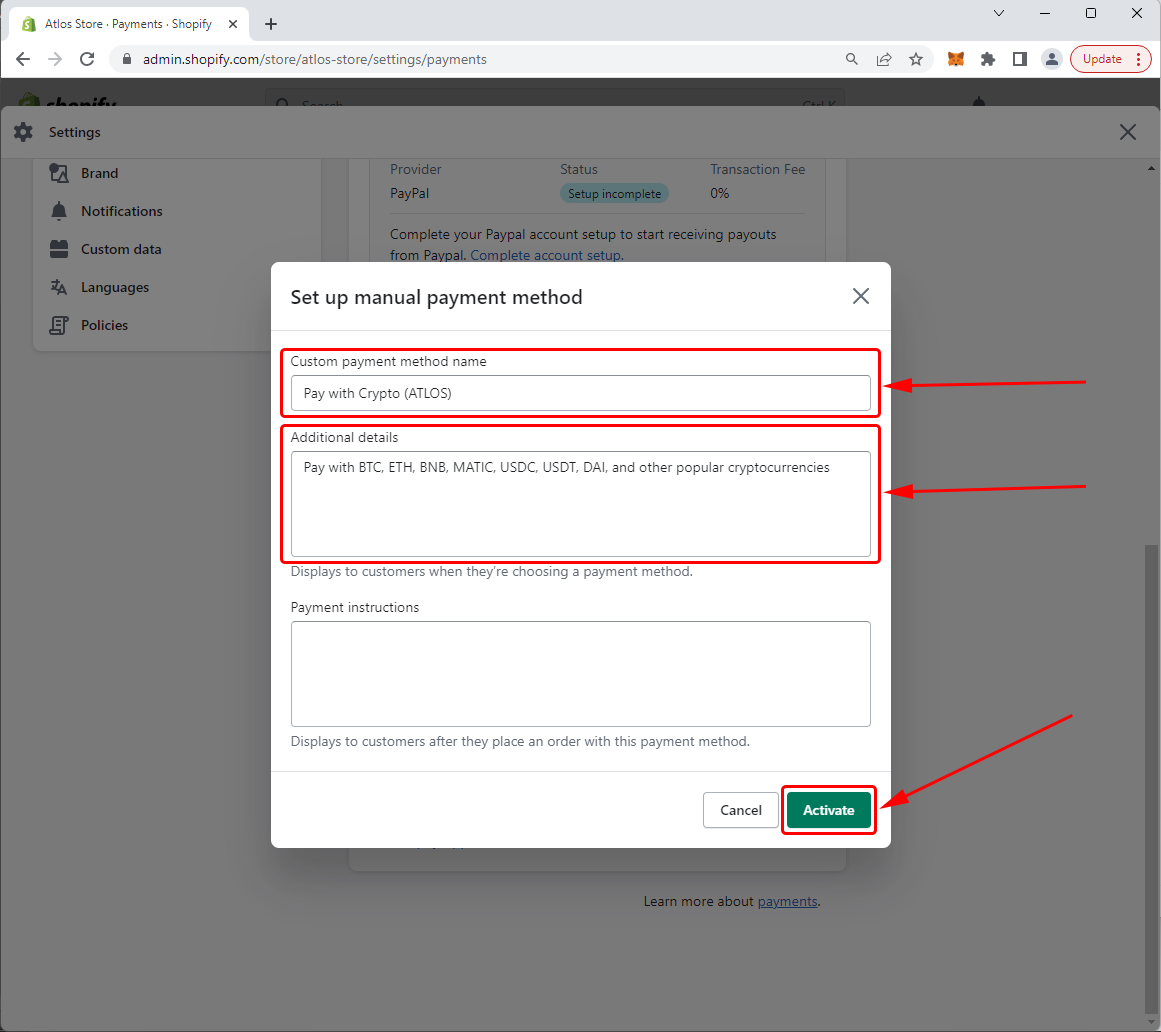This screenshot has height=1032, width=1161.
Task: Toggle the browser side panel icon
Action: point(1020,59)
